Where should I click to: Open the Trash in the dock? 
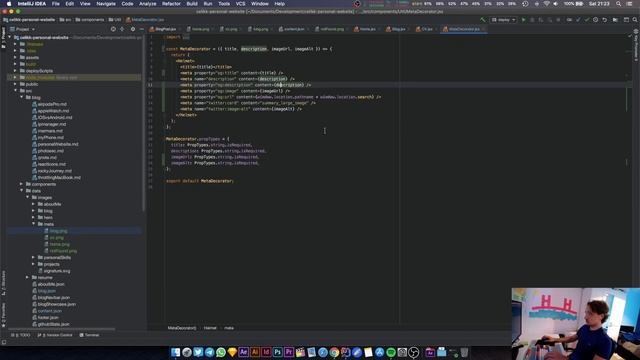464,352
